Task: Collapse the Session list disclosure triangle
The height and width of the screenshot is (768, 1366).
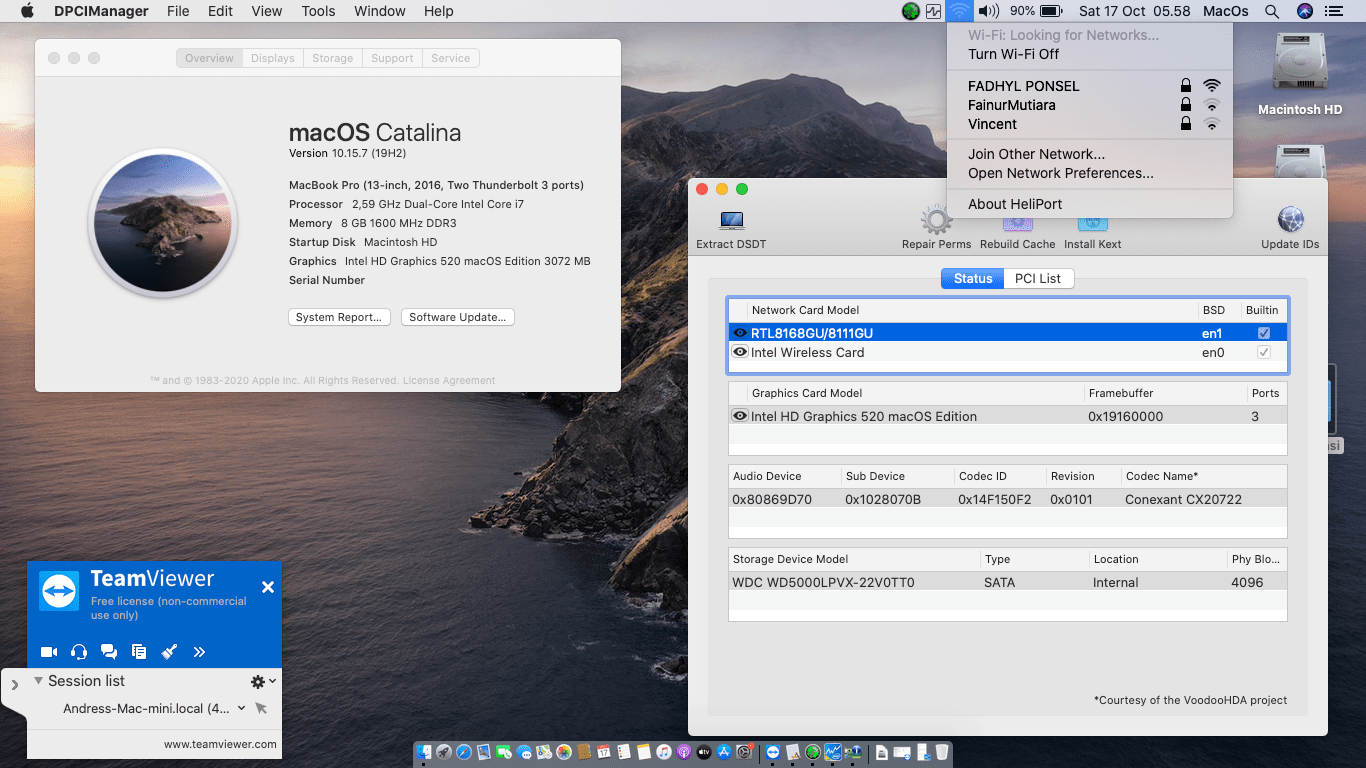Action: (x=38, y=680)
